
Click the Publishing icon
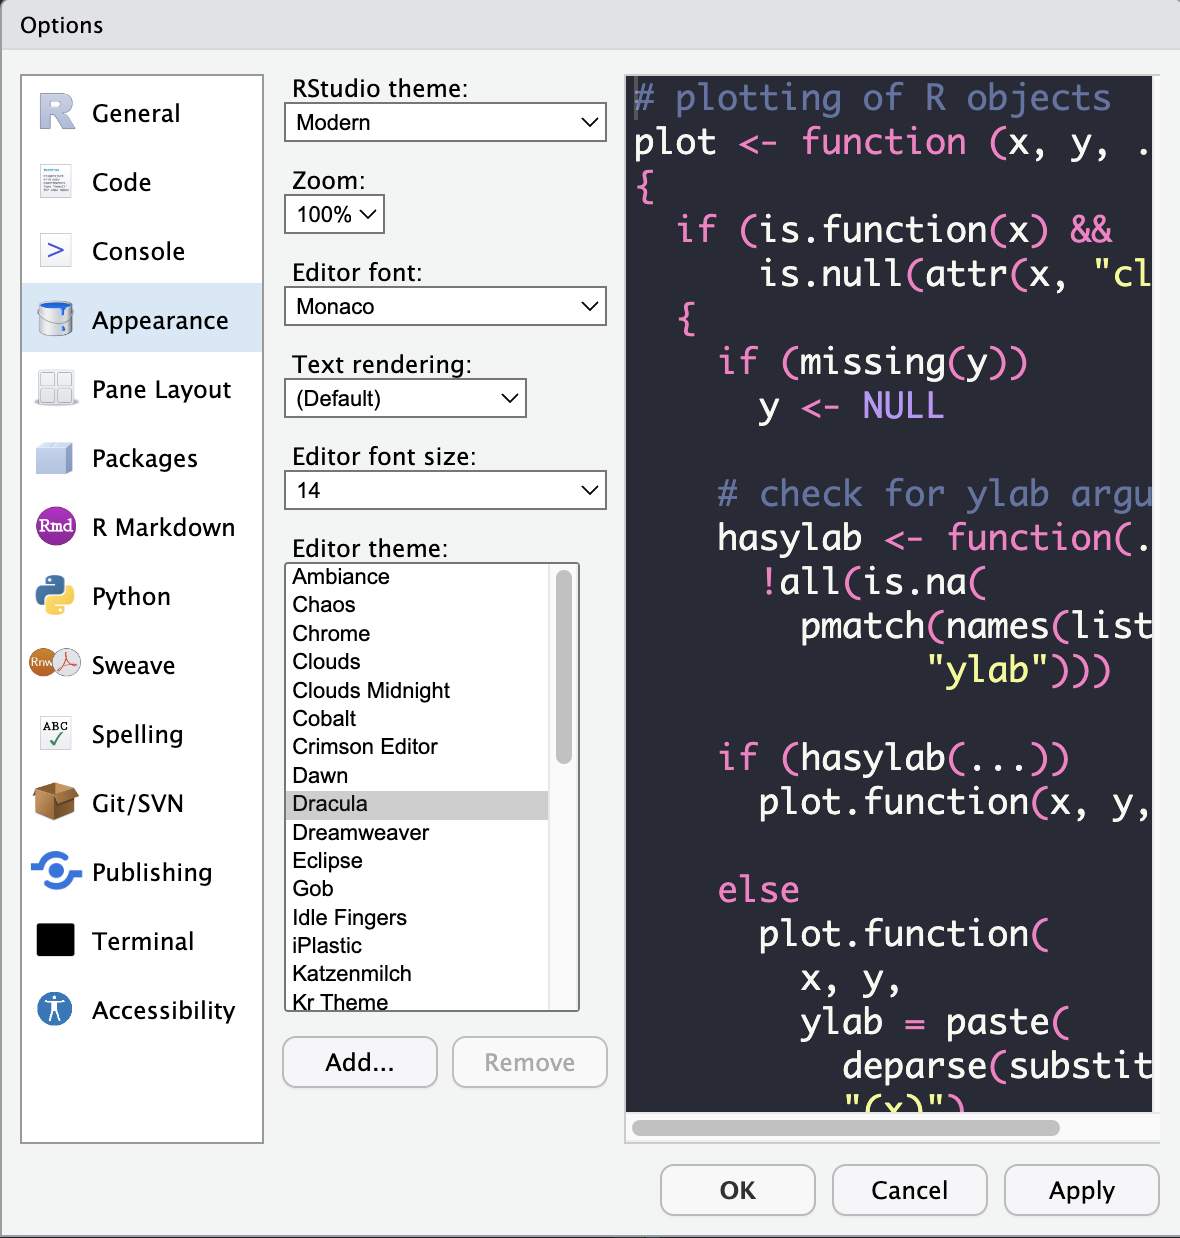point(55,871)
